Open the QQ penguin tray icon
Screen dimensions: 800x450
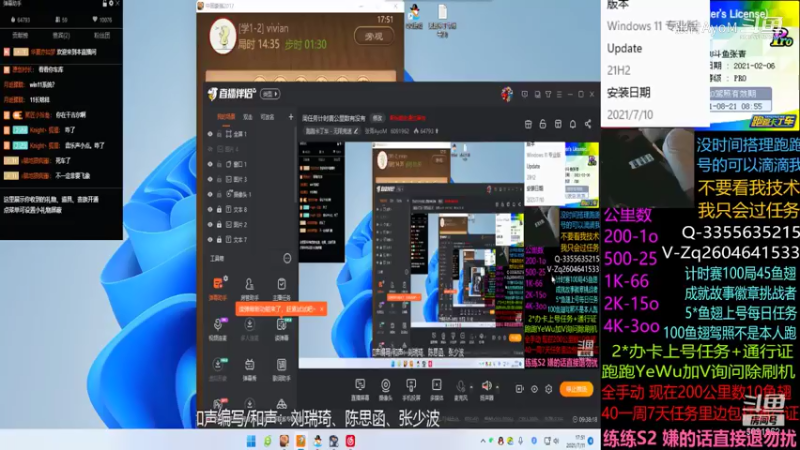[501, 441]
